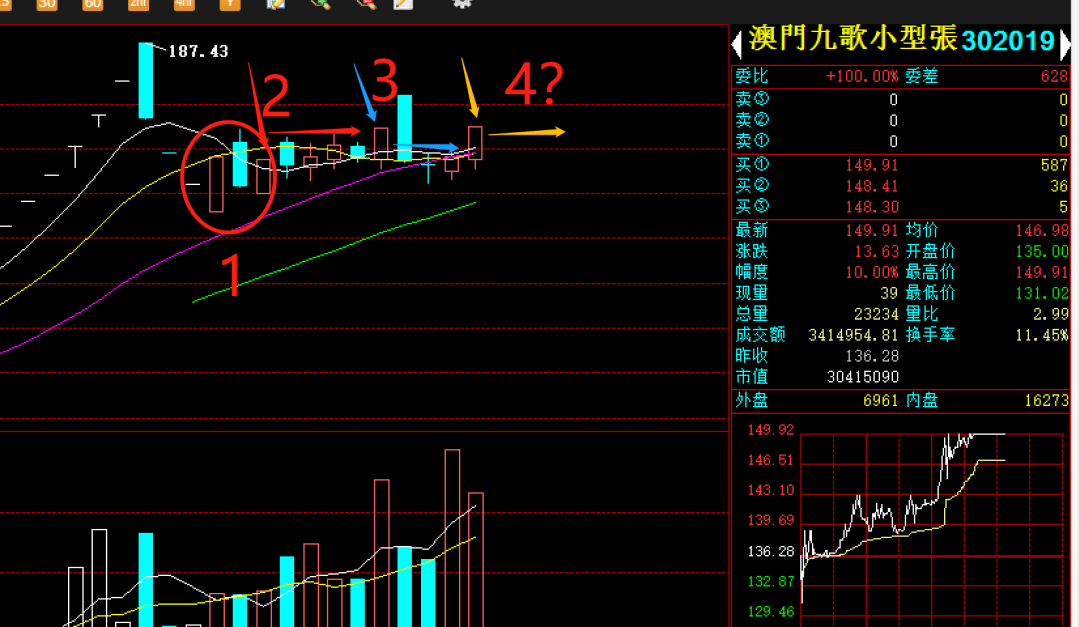
Task: Switch to the 60-minute period button
Action: point(92,3)
